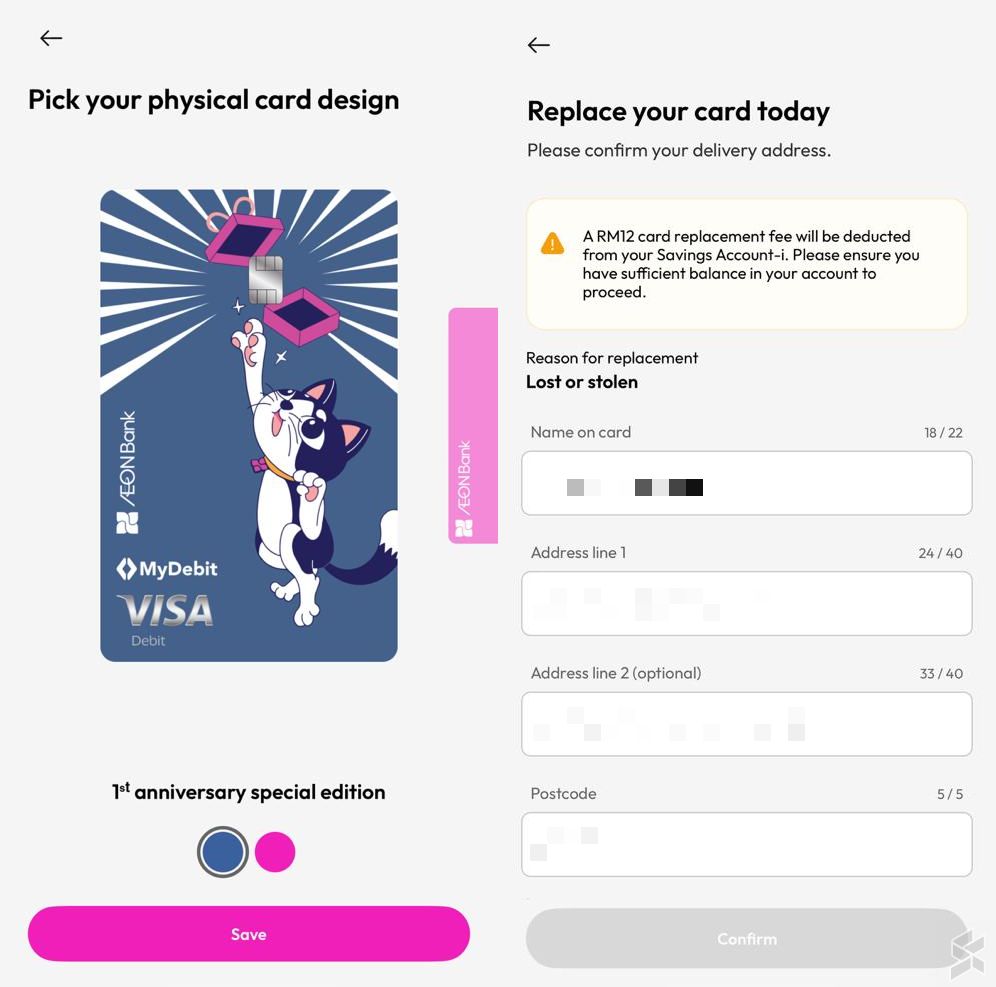This screenshot has width=996, height=987.
Task: Choose the pink card design swatch
Action: [275, 852]
